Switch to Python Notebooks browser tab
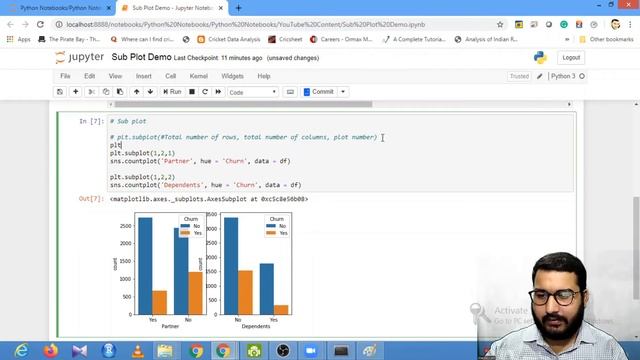The width and height of the screenshot is (640, 360). tap(61, 8)
